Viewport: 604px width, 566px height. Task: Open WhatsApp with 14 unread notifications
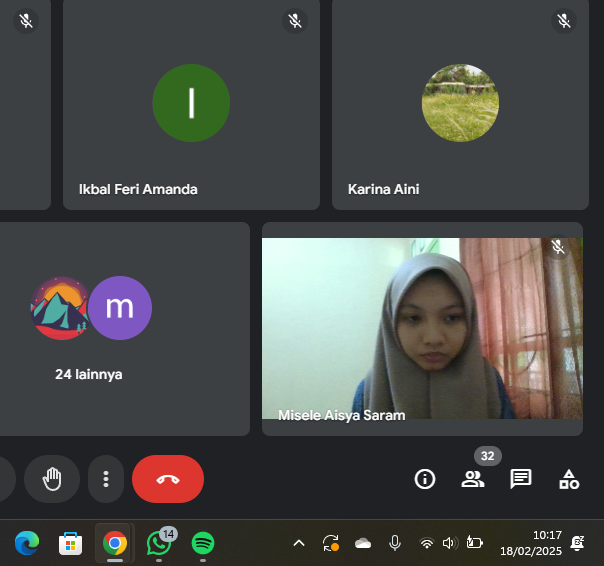pos(159,543)
